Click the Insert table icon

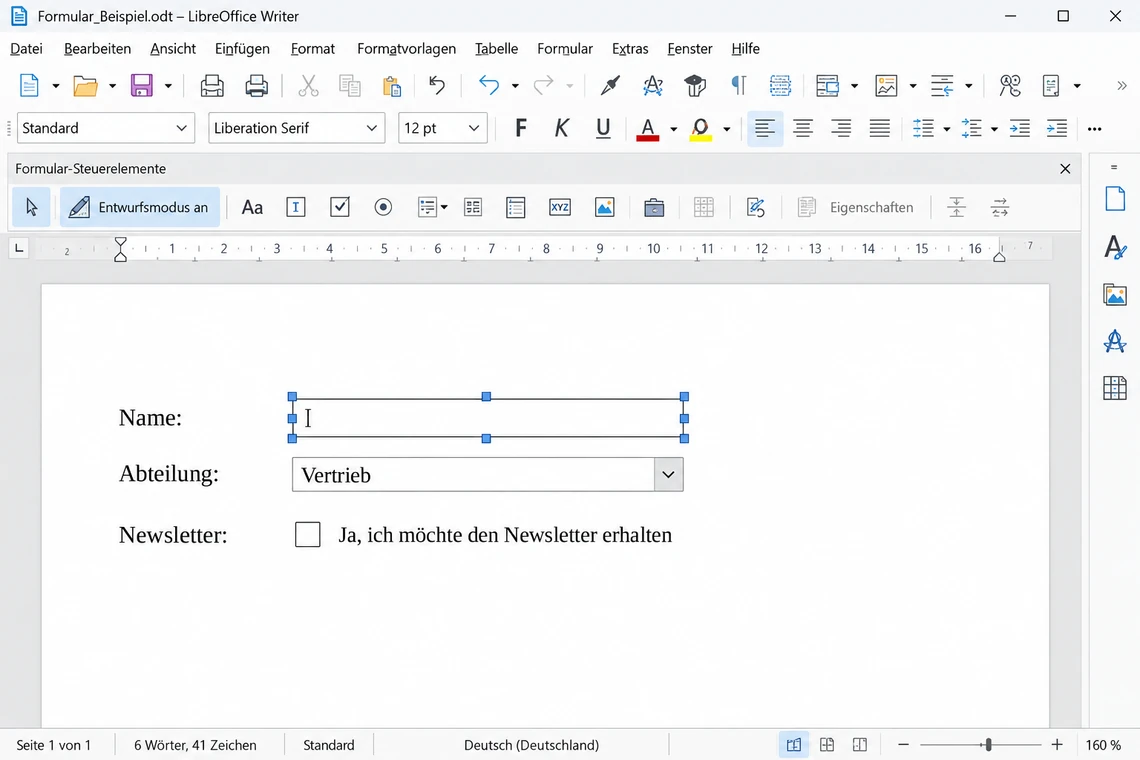pyautogui.click(x=827, y=86)
